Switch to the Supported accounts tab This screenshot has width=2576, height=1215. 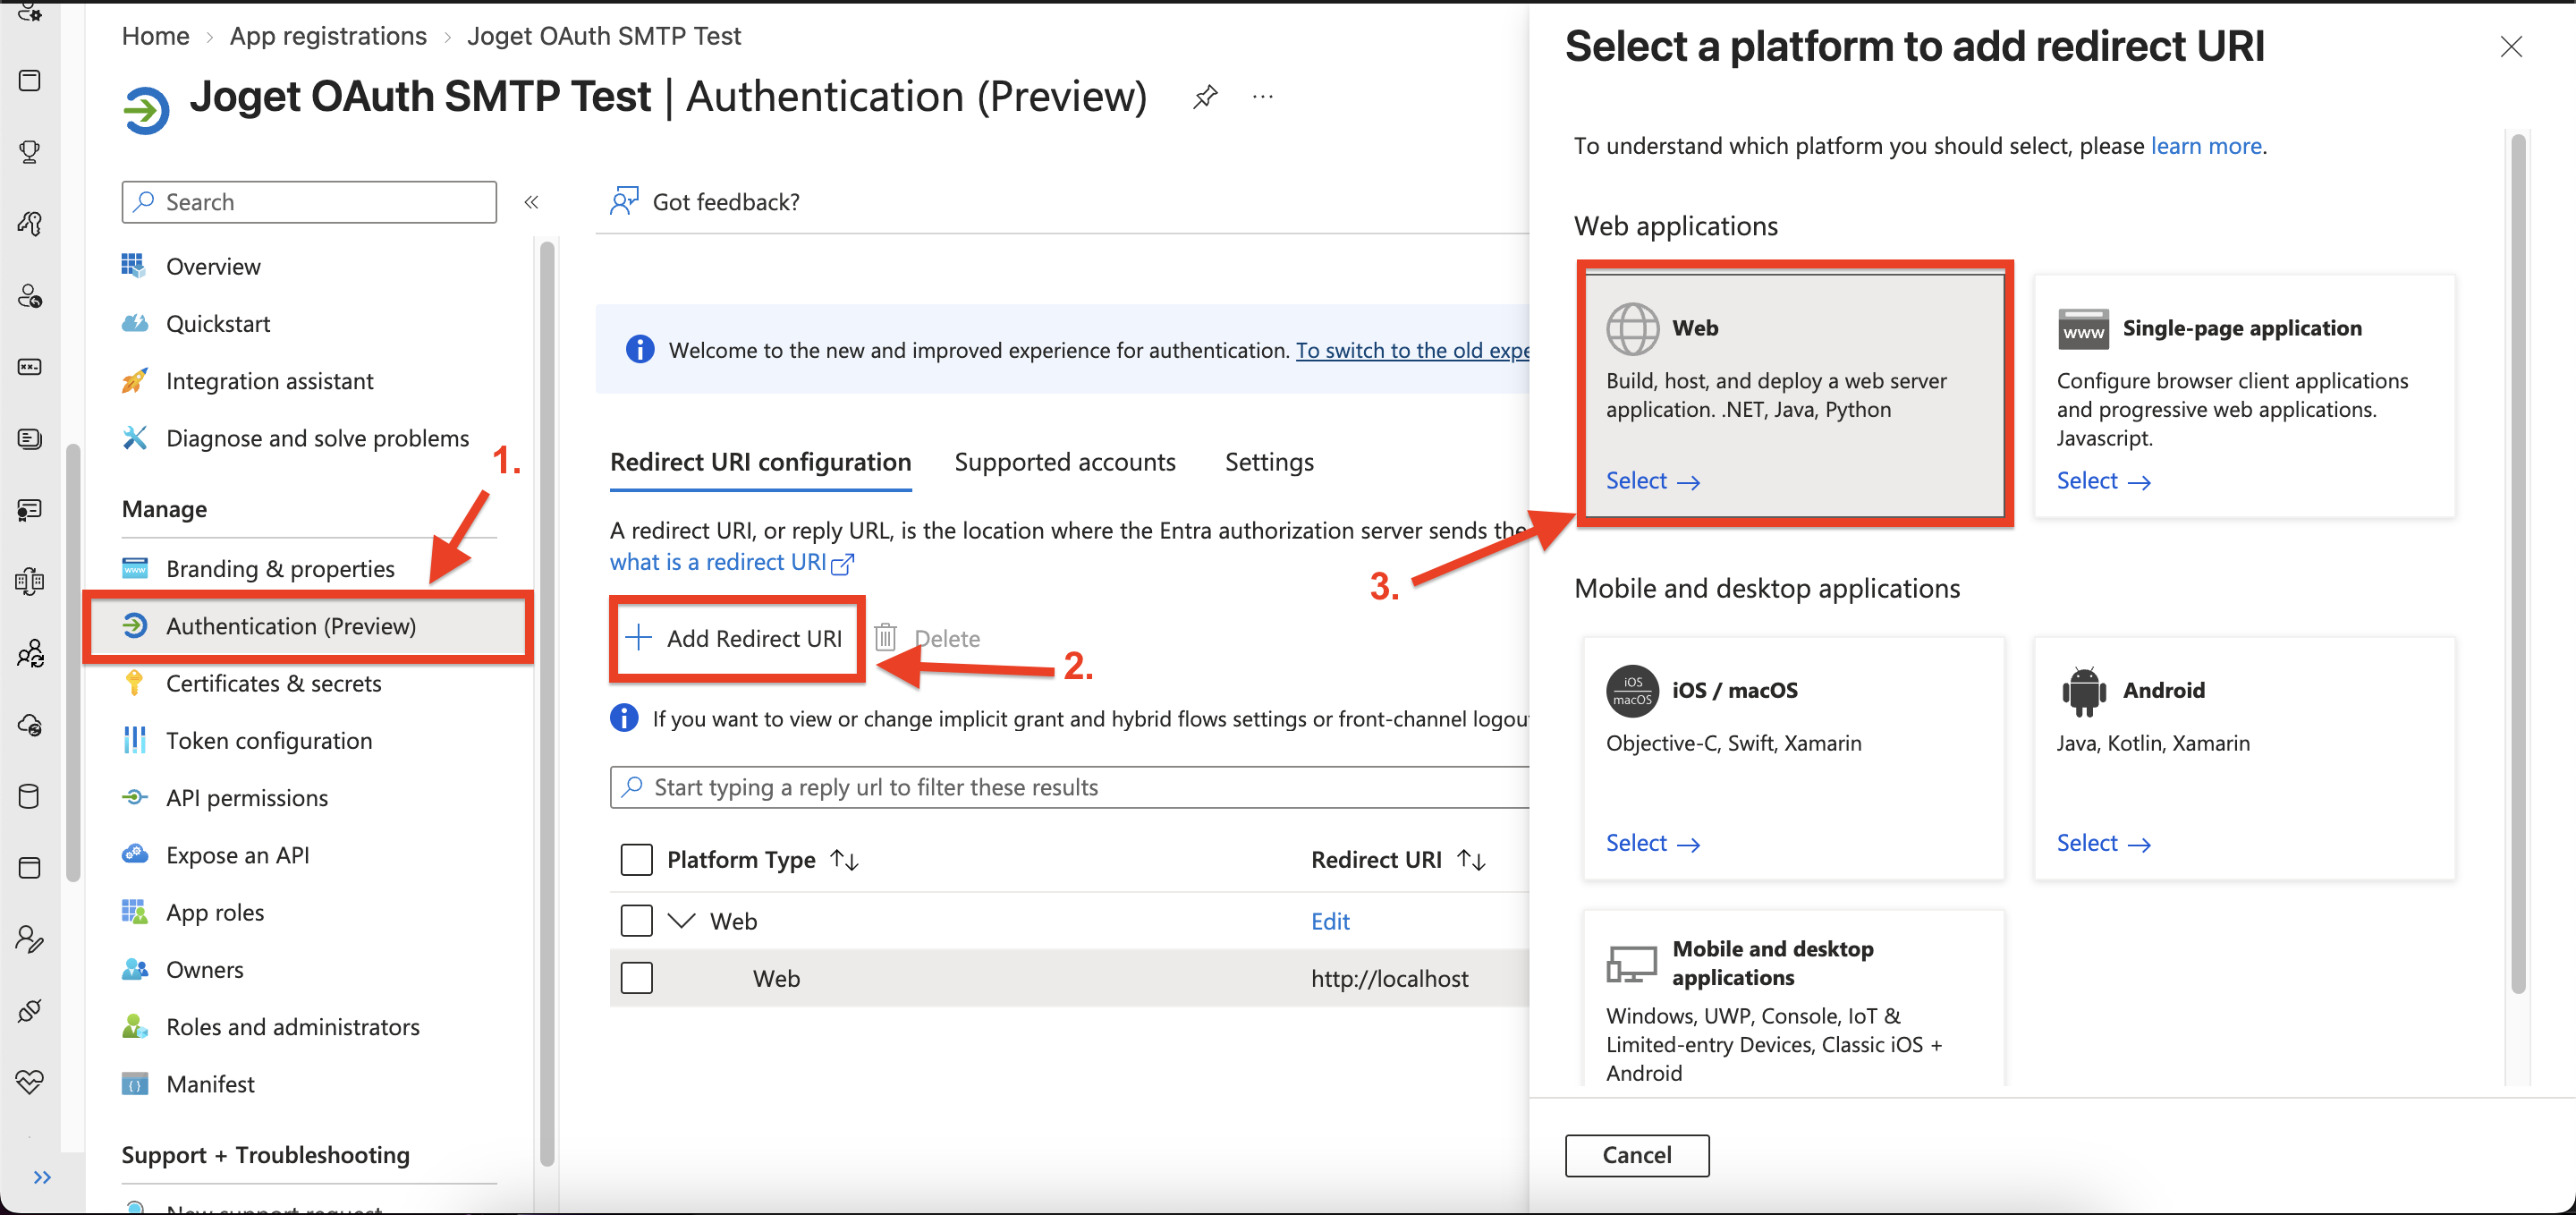coord(1065,462)
